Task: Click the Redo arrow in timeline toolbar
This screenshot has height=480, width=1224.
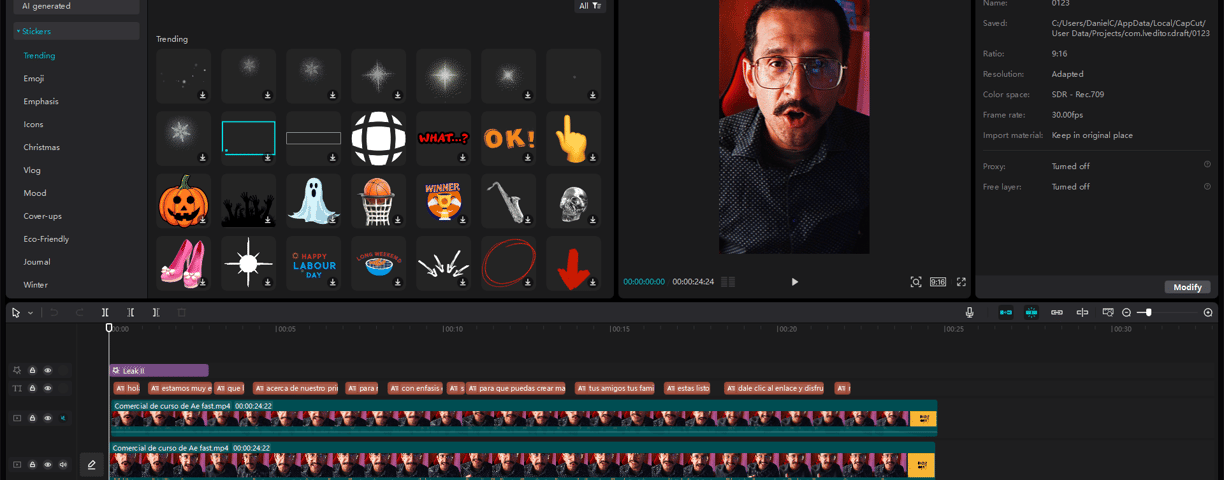Action: [x=80, y=313]
